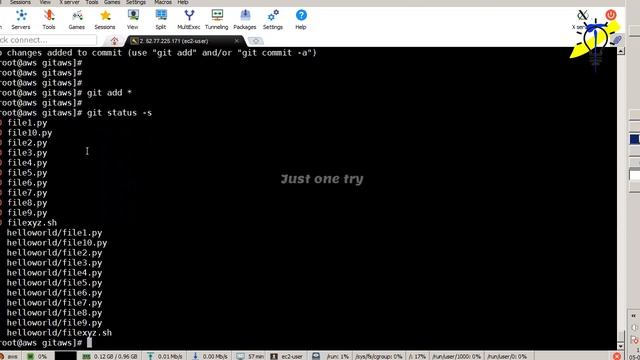This screenshot has height=360, width=640.
Task: Open the Servers toolbar button
Action: pos(21,20)
